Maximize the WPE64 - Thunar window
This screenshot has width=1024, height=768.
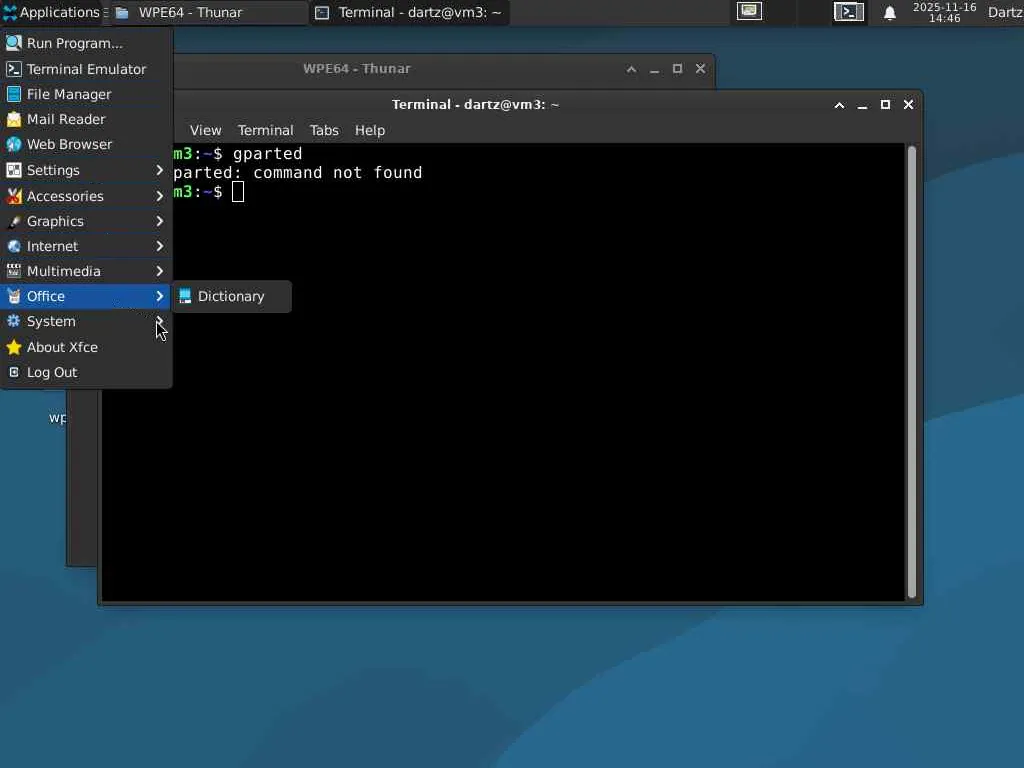[678, 69]
